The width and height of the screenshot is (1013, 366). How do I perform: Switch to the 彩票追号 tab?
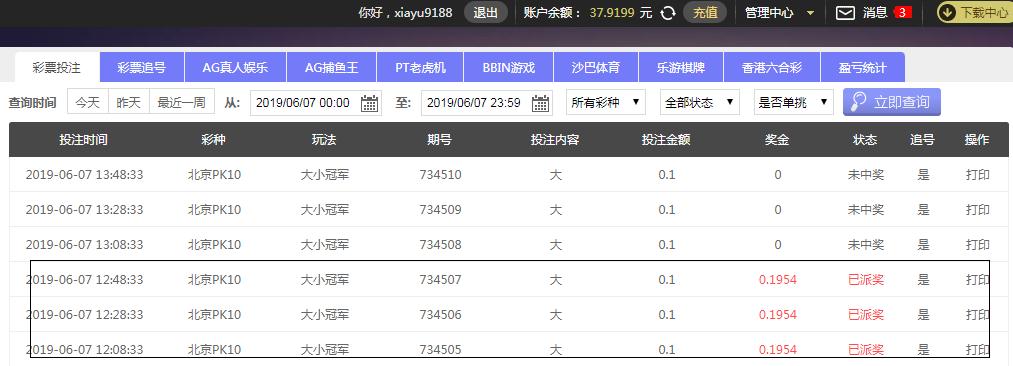(x=142, y=67)
